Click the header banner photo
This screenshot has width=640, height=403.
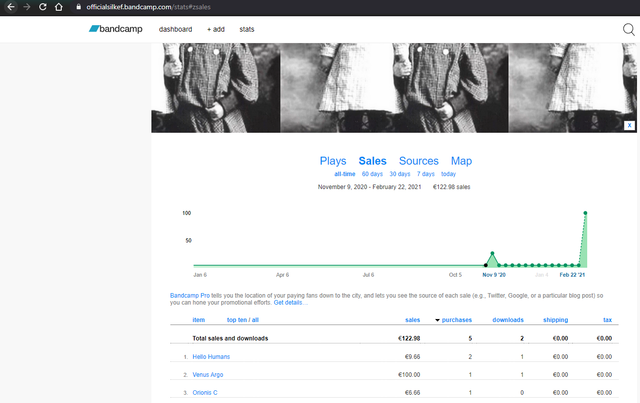coord(394,88)
